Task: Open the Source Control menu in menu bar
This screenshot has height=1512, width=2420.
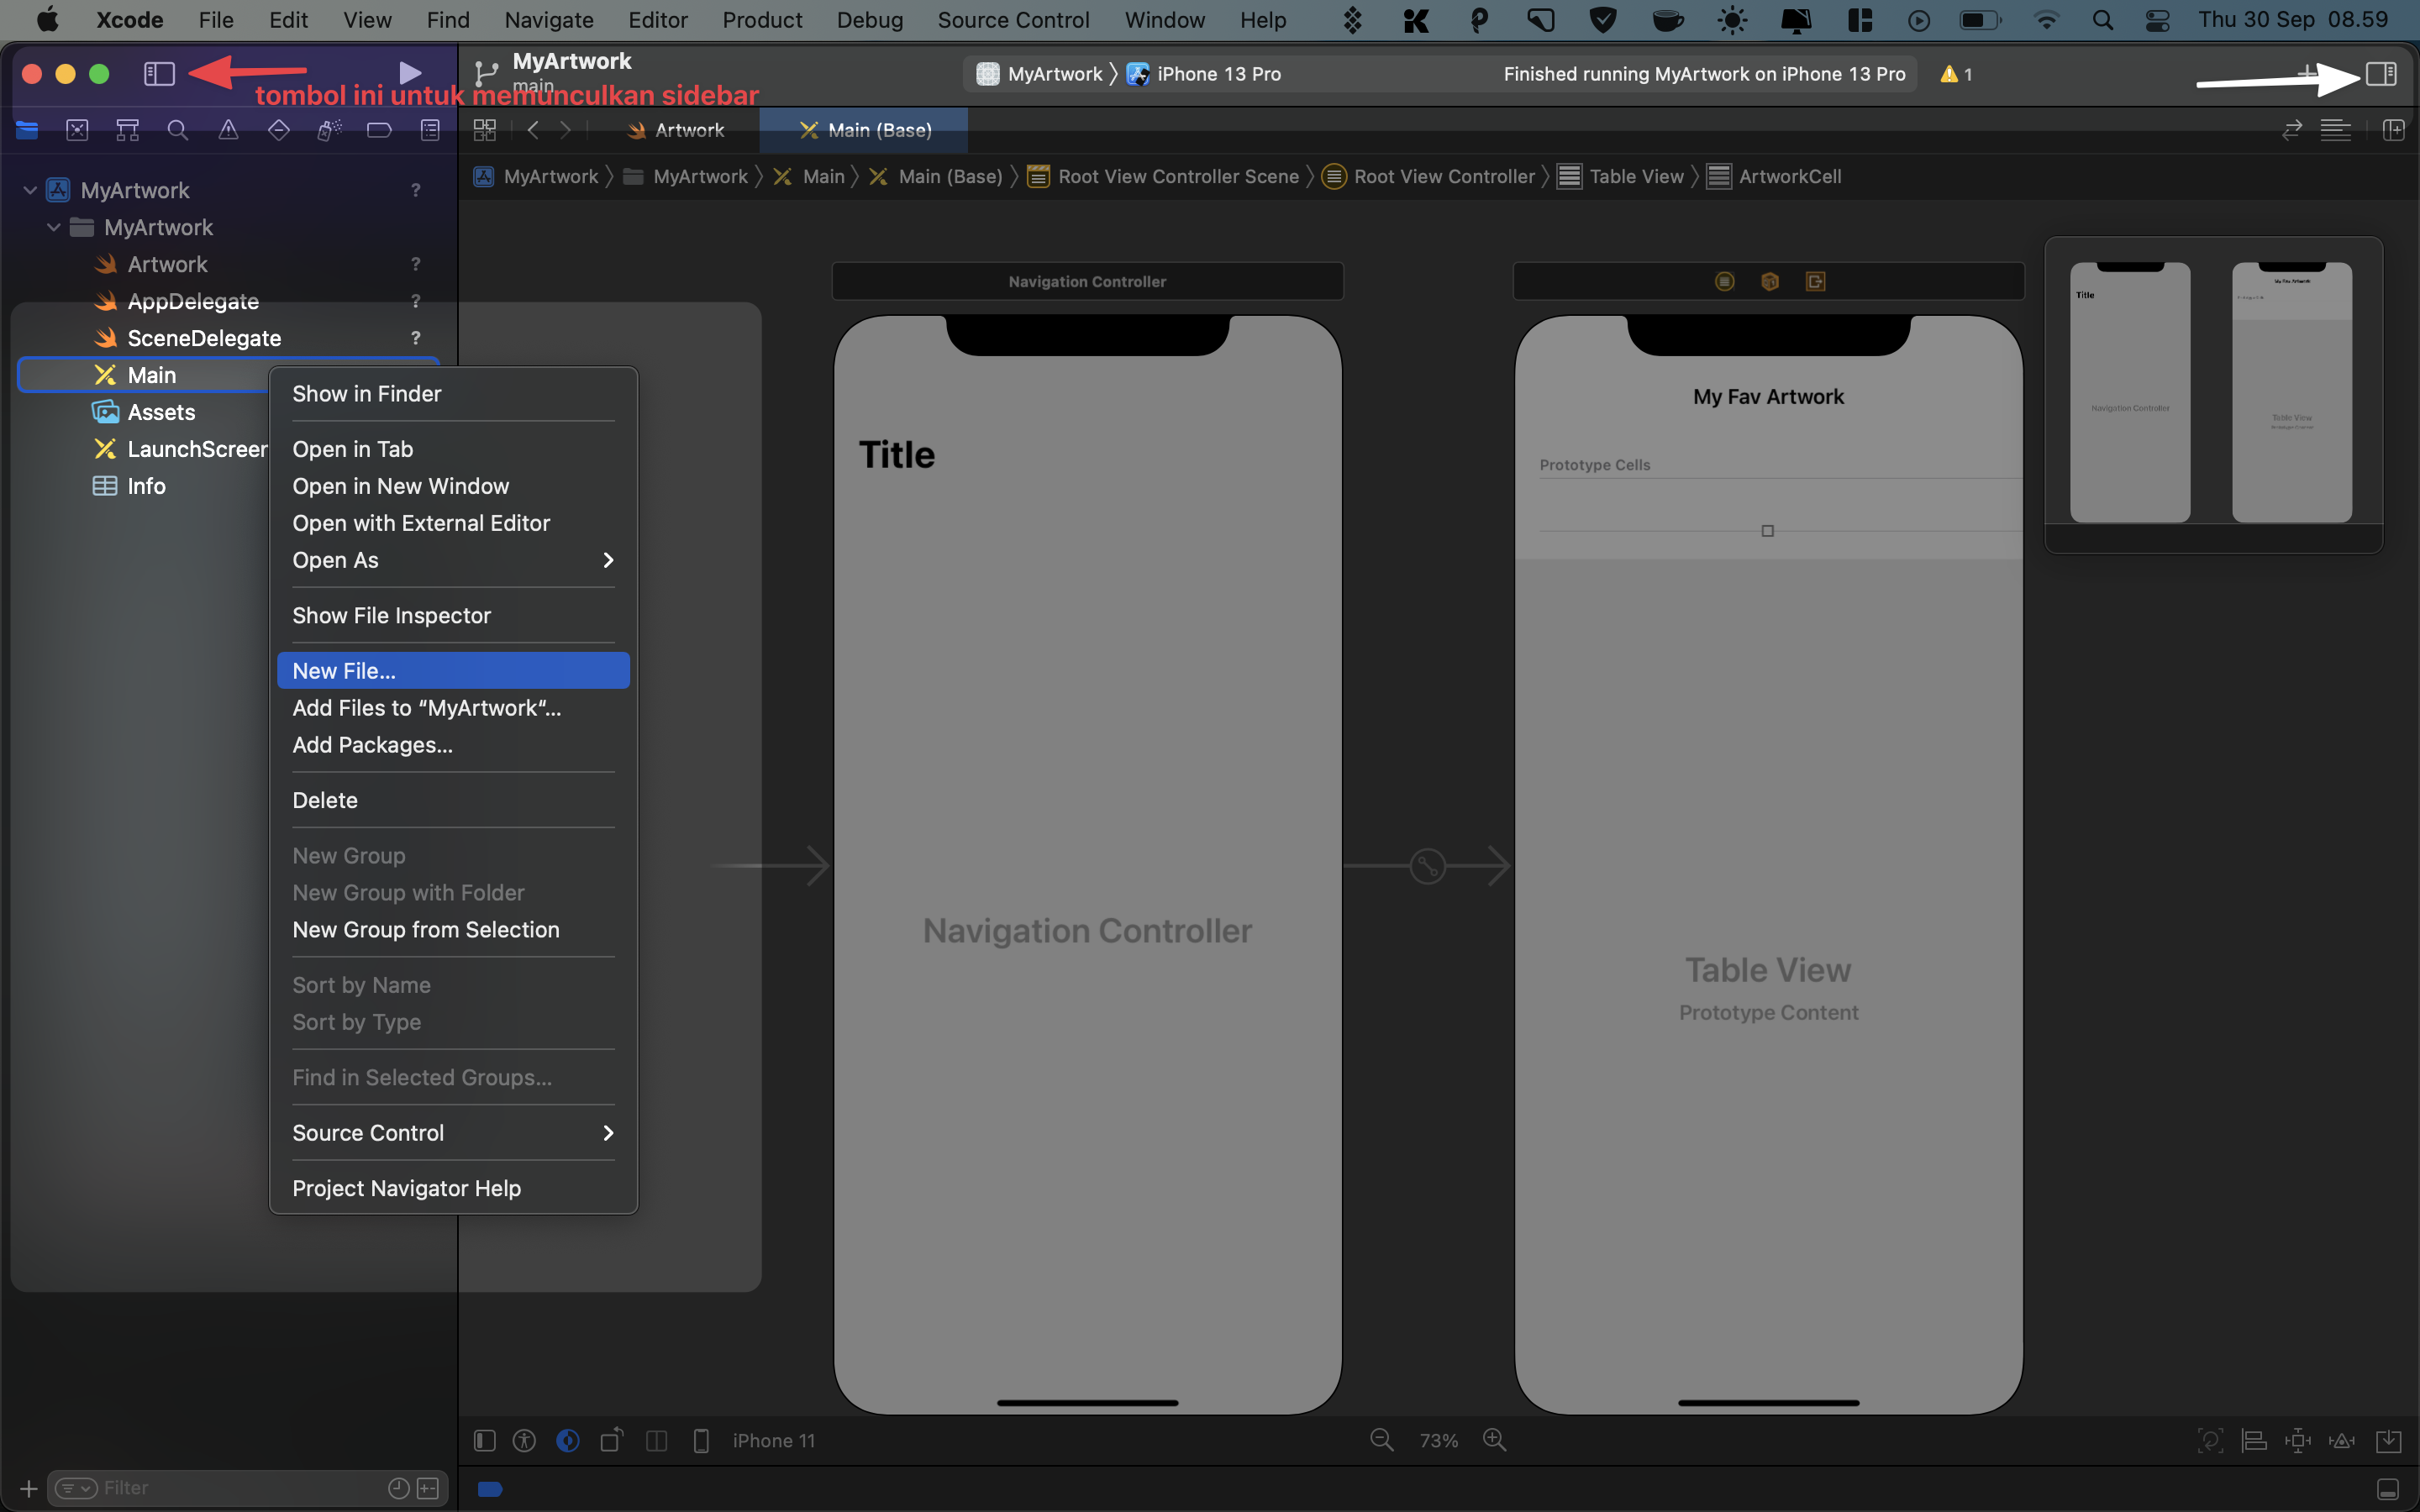Action: click(x=1013, y=20)
